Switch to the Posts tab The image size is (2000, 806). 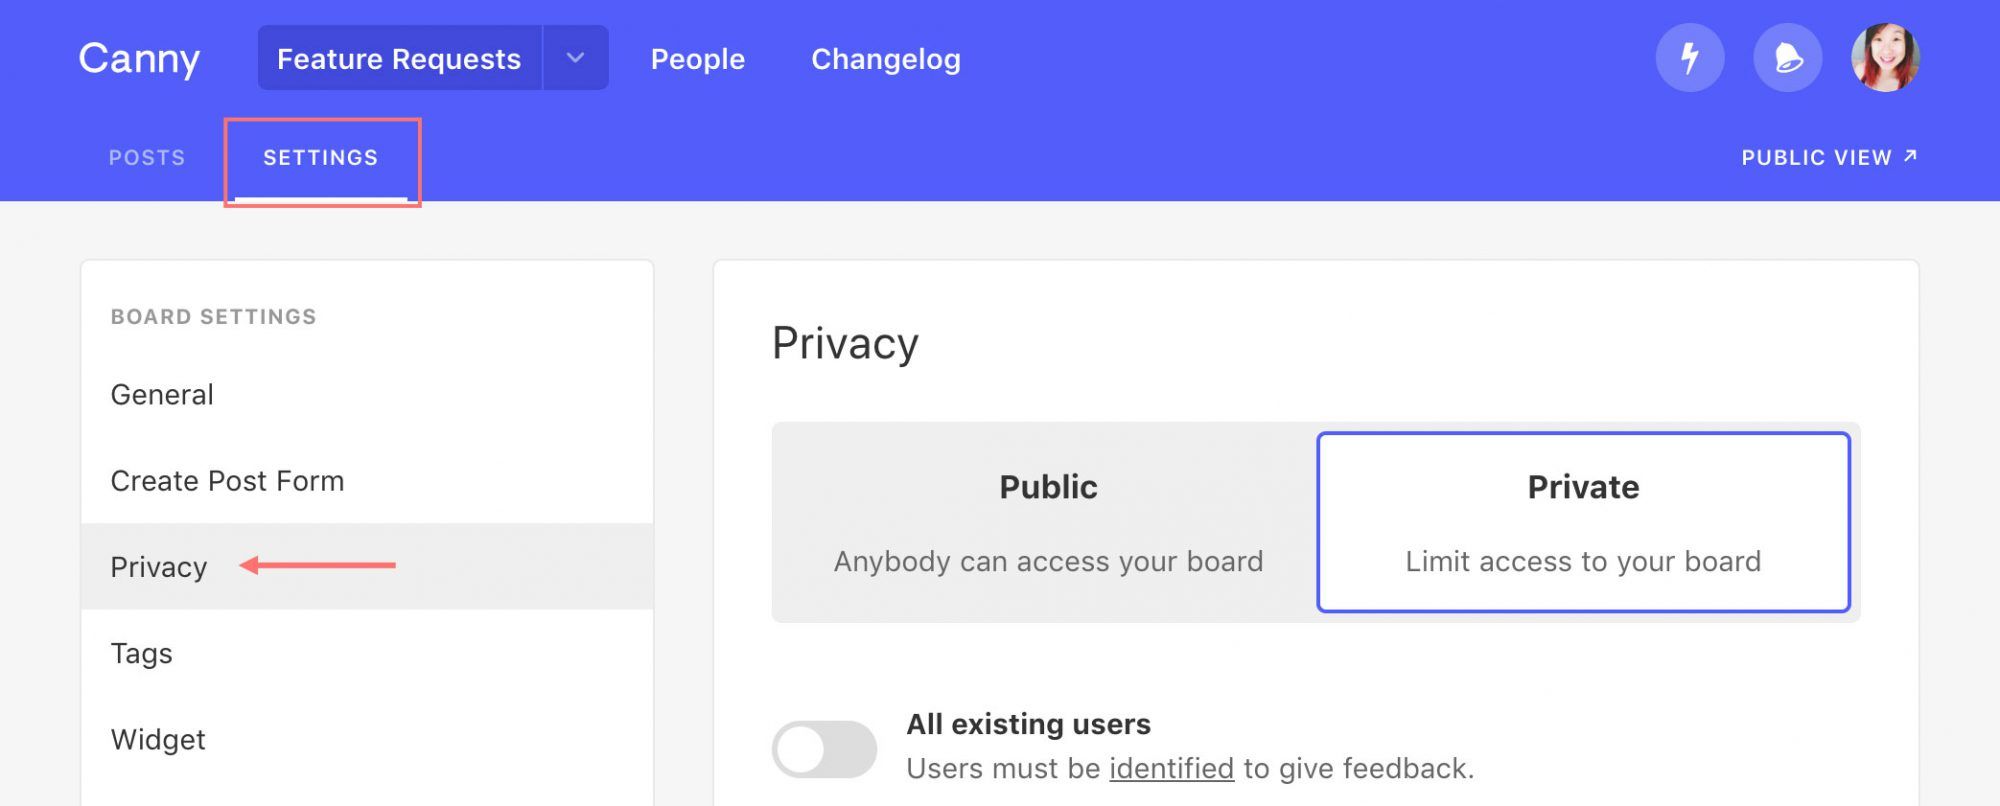[x=147, y=158]
